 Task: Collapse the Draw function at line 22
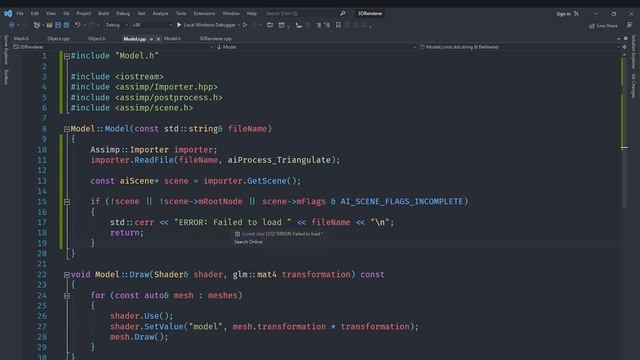tap(67, 275)
